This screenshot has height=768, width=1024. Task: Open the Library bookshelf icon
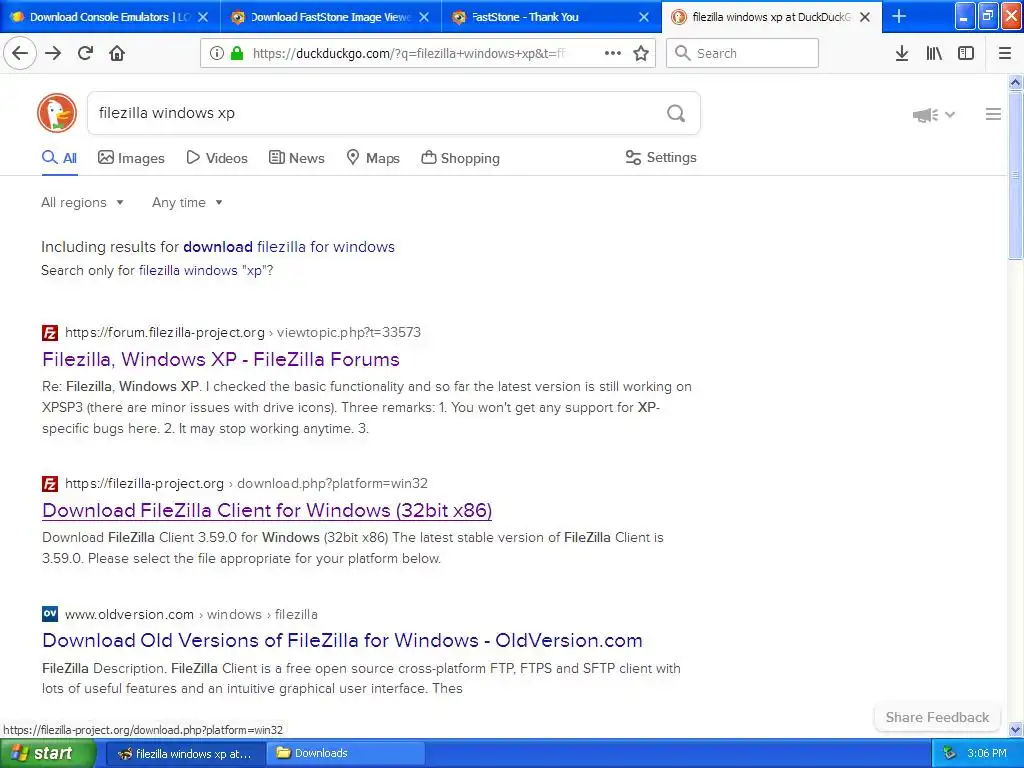934,53
